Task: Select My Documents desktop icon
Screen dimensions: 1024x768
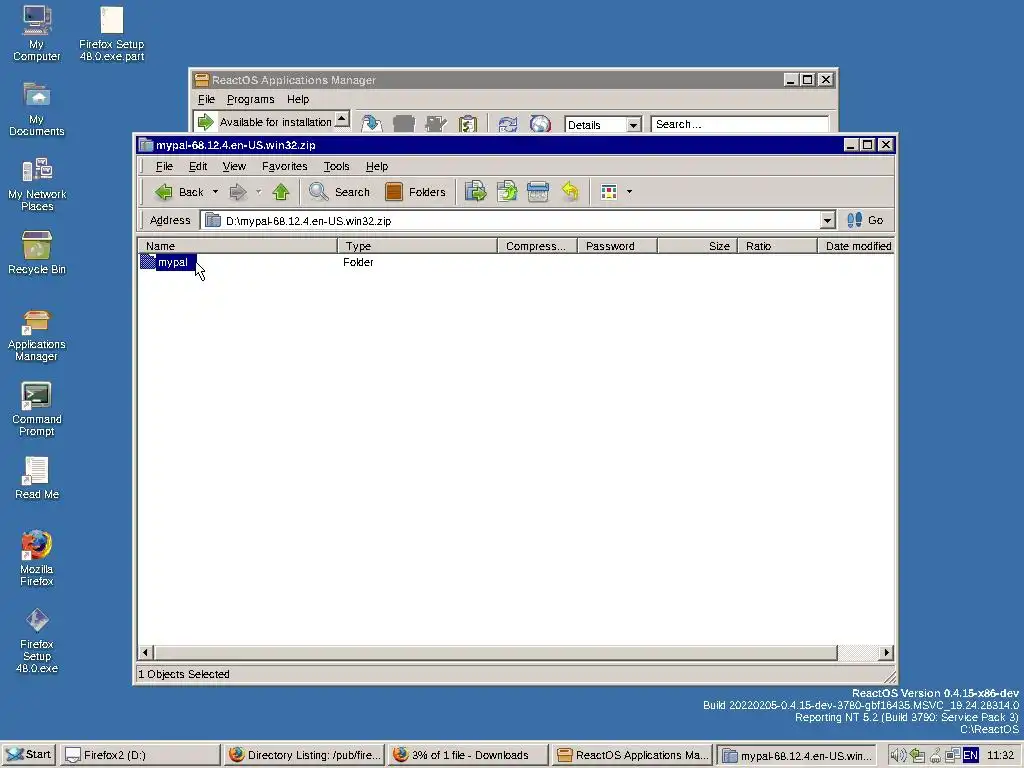Action: click(37, 108)
